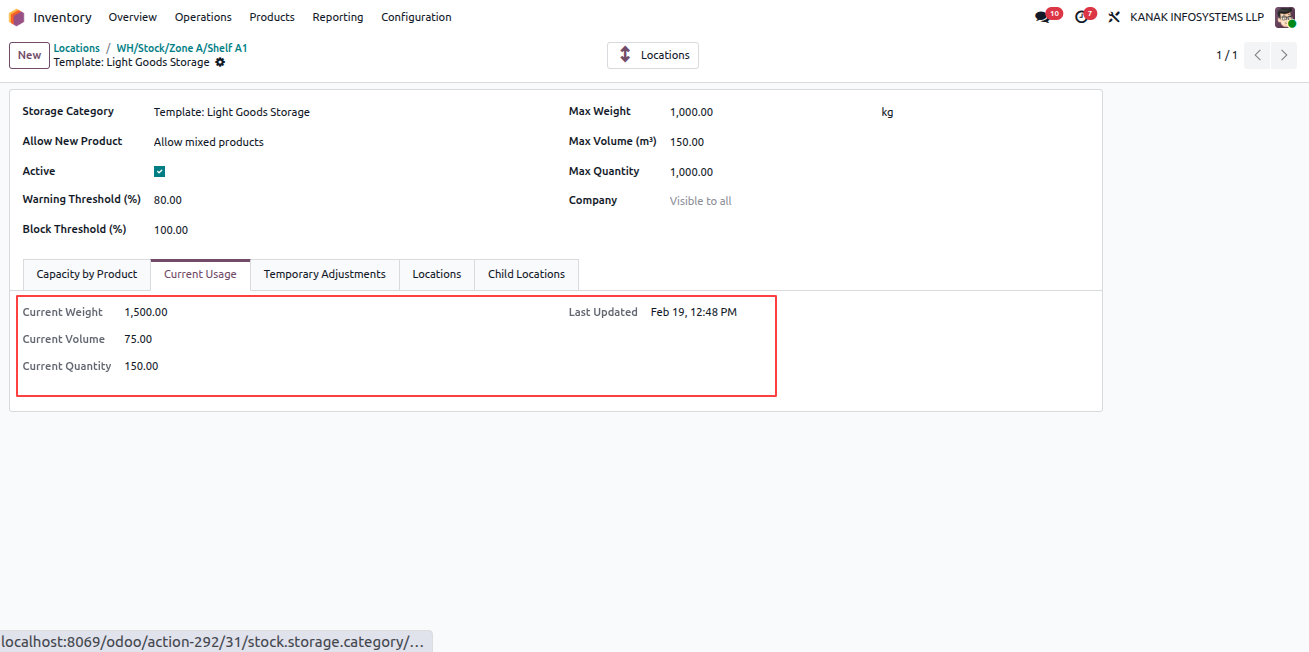Image resolution: width=1309 pixels, height=652 pixels.
Task: Go to previous record arrow
Action: pos(1258,55)
